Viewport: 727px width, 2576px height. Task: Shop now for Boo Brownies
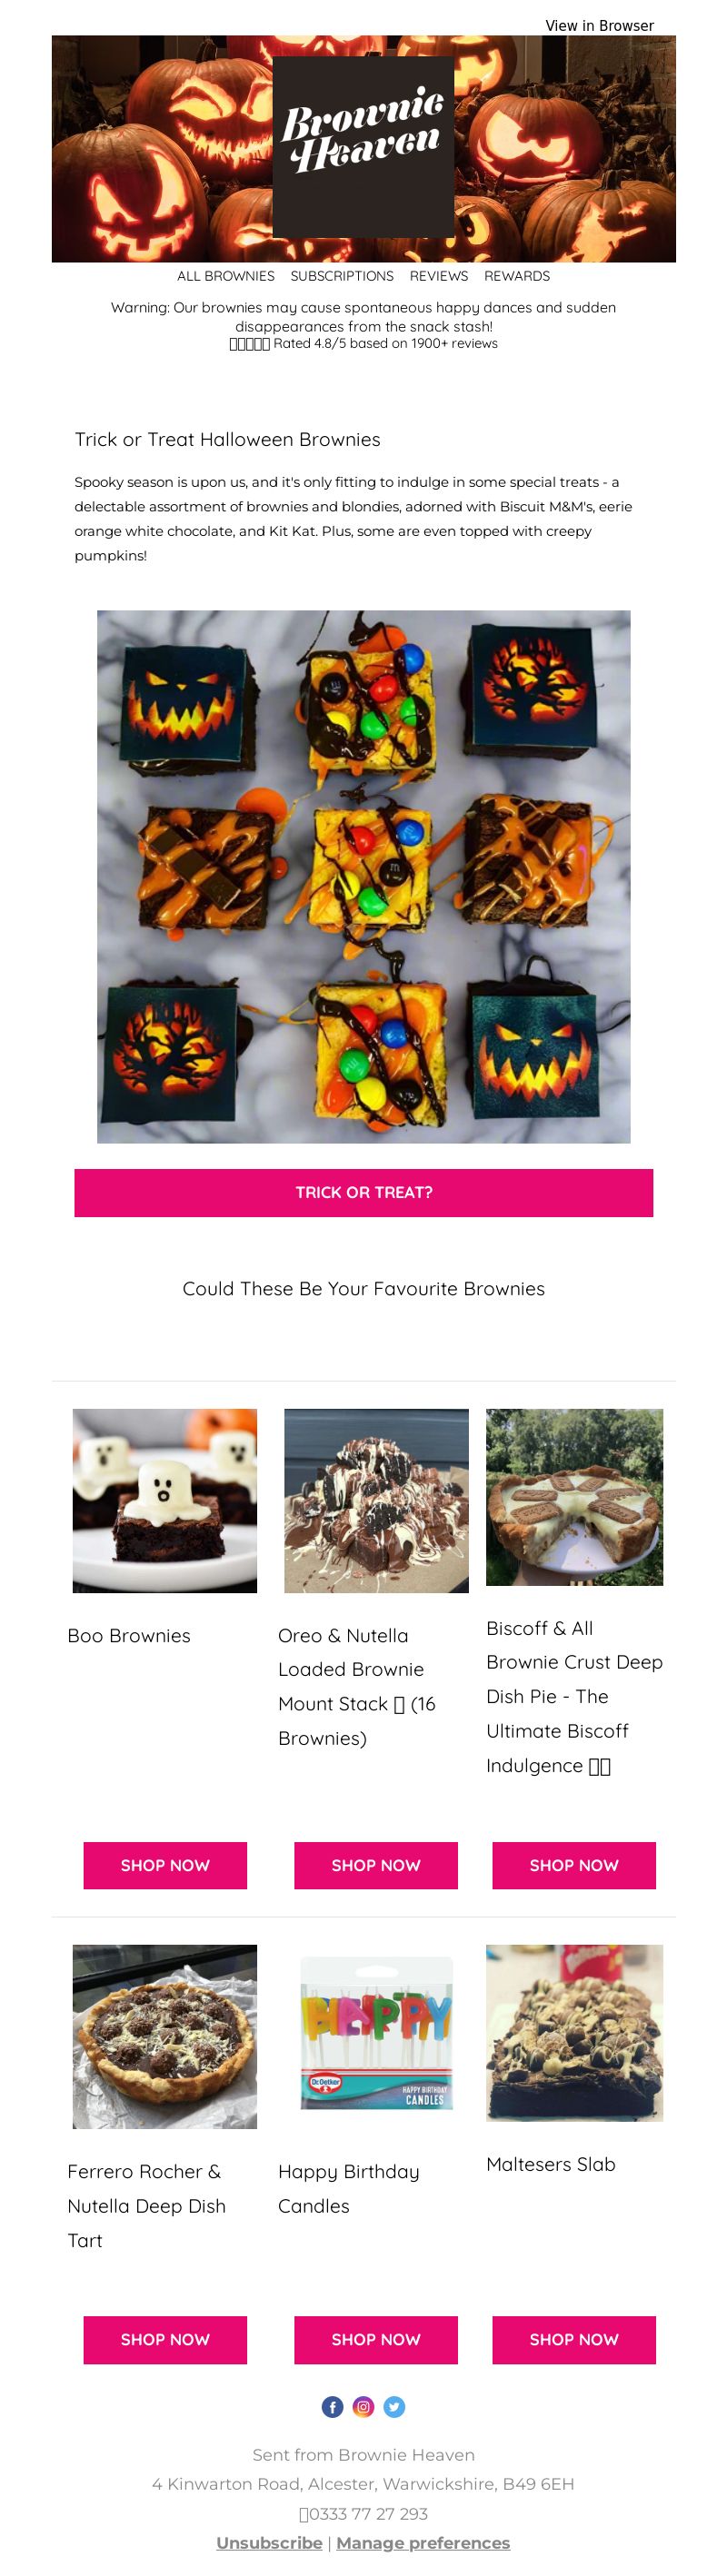tap(165, 1865)
